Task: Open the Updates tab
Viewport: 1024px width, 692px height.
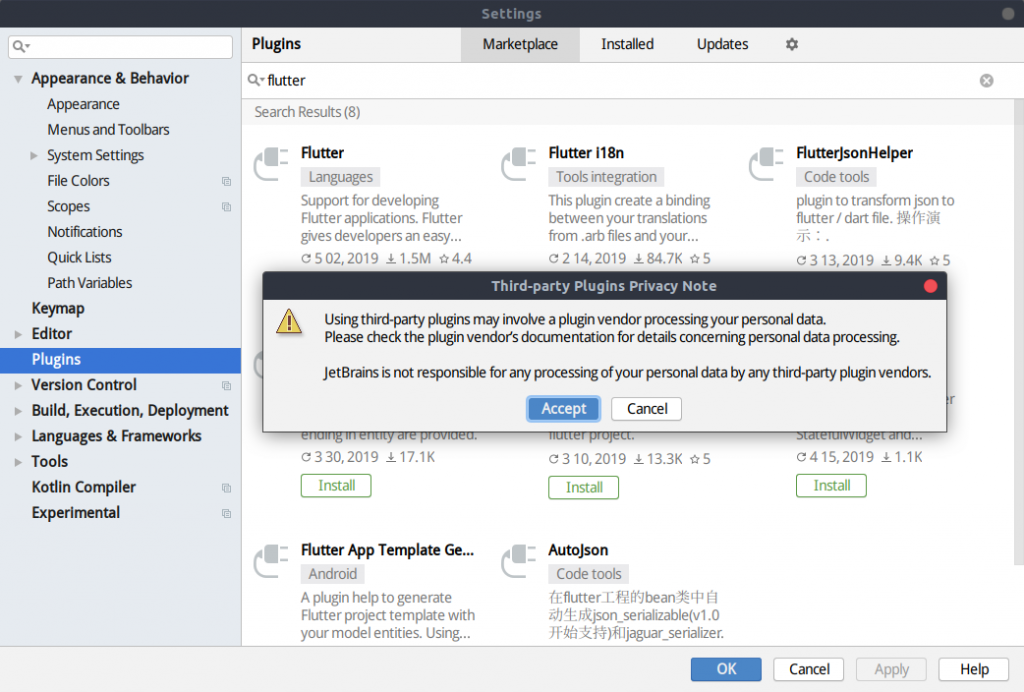Action: [x=722, y=44]
